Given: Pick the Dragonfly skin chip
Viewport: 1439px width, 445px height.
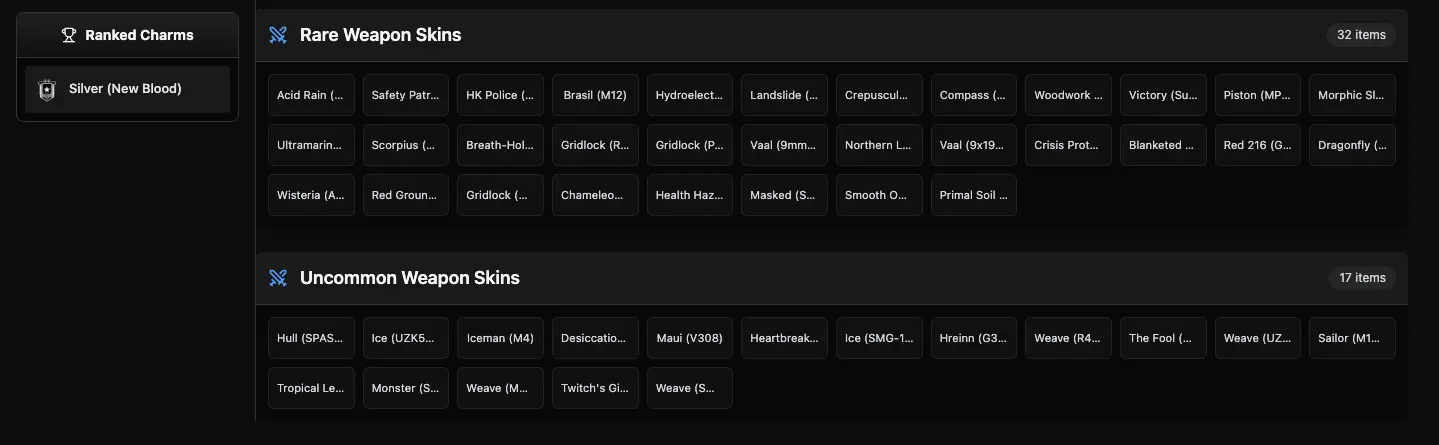Looking at the screenshot, I should [1352, 145].
